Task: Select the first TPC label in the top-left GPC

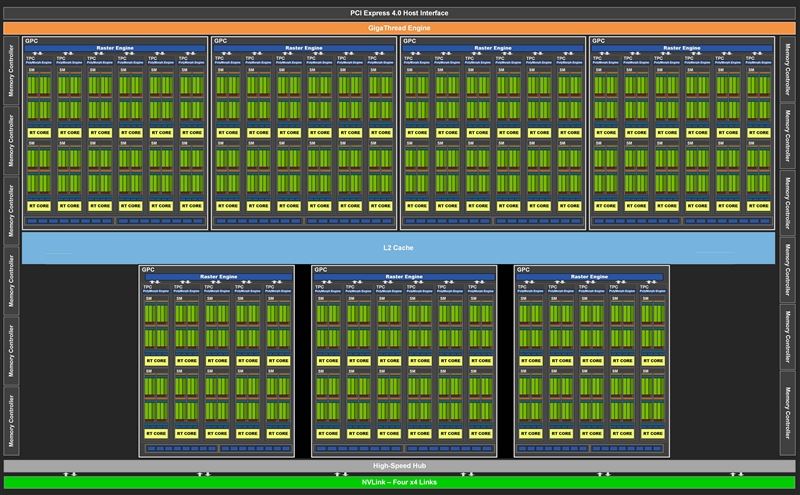Action: click(x=31, y=58)
